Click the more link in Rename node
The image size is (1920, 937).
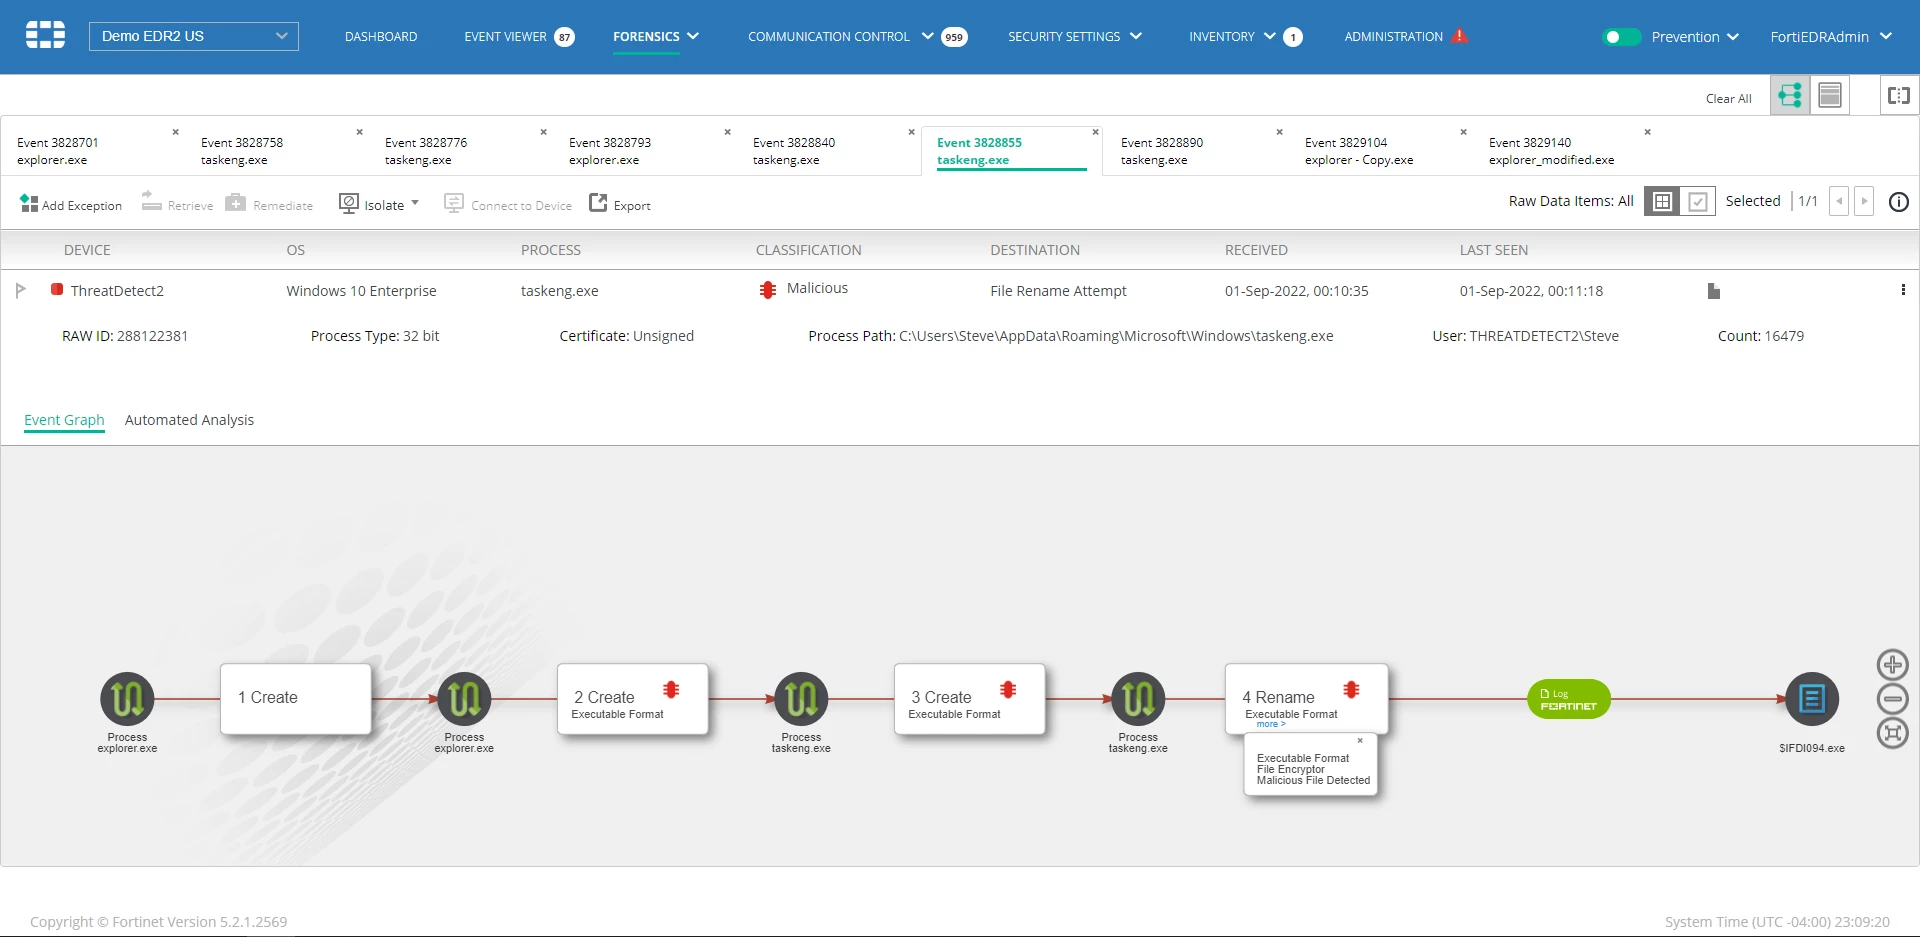(x=1271, y=724)
